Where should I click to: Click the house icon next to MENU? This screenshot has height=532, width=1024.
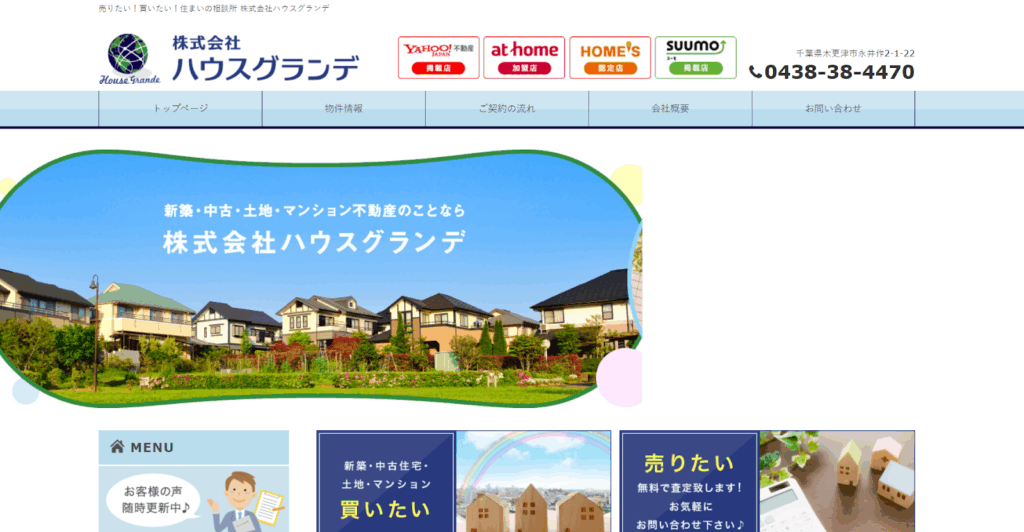[x=117, y=447]
